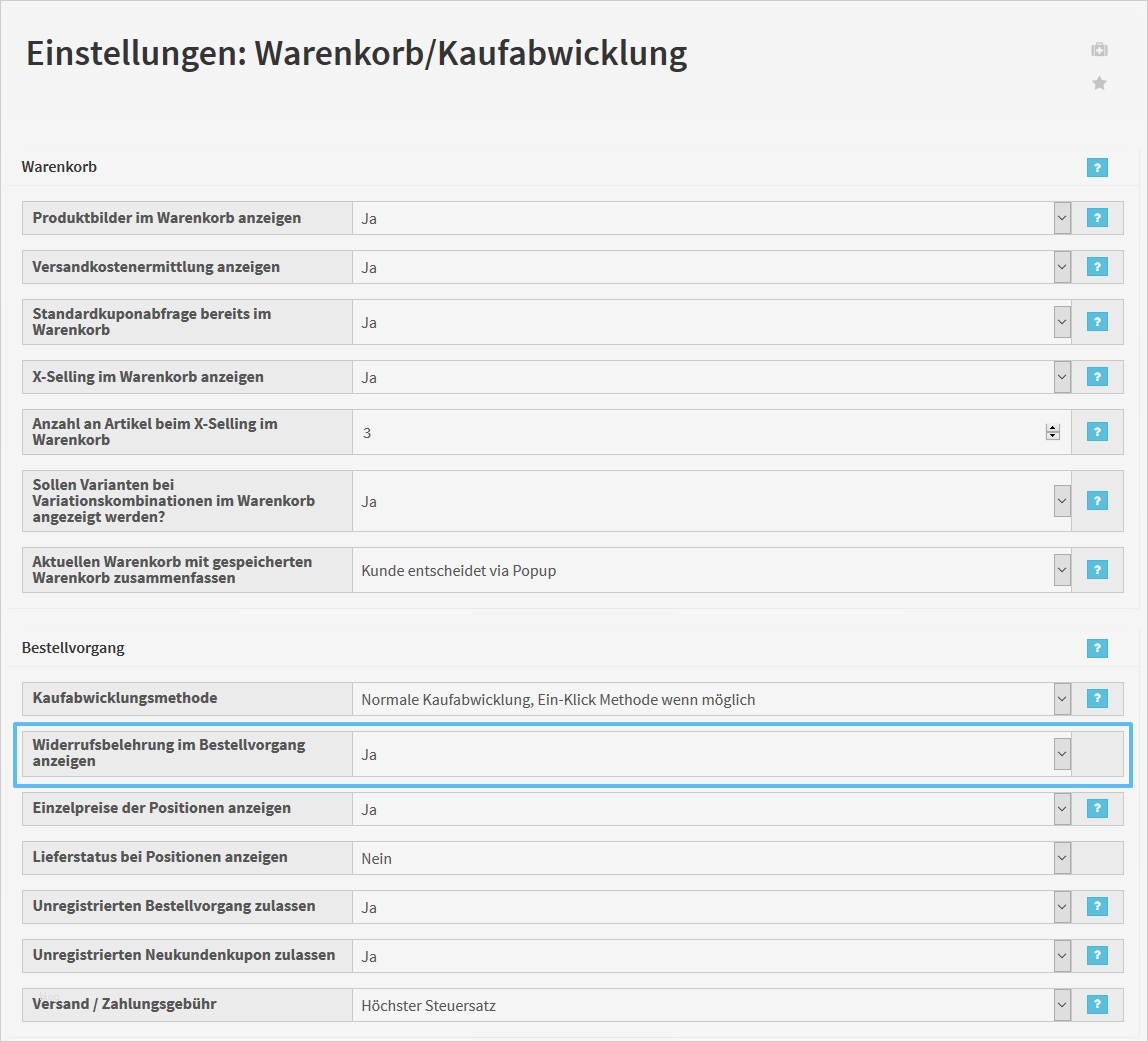Expand the Aktuellen Warenkorb zusammenfassen dropdown
Viewport: 1148px width, 1042px height.
pos(1060,569)
